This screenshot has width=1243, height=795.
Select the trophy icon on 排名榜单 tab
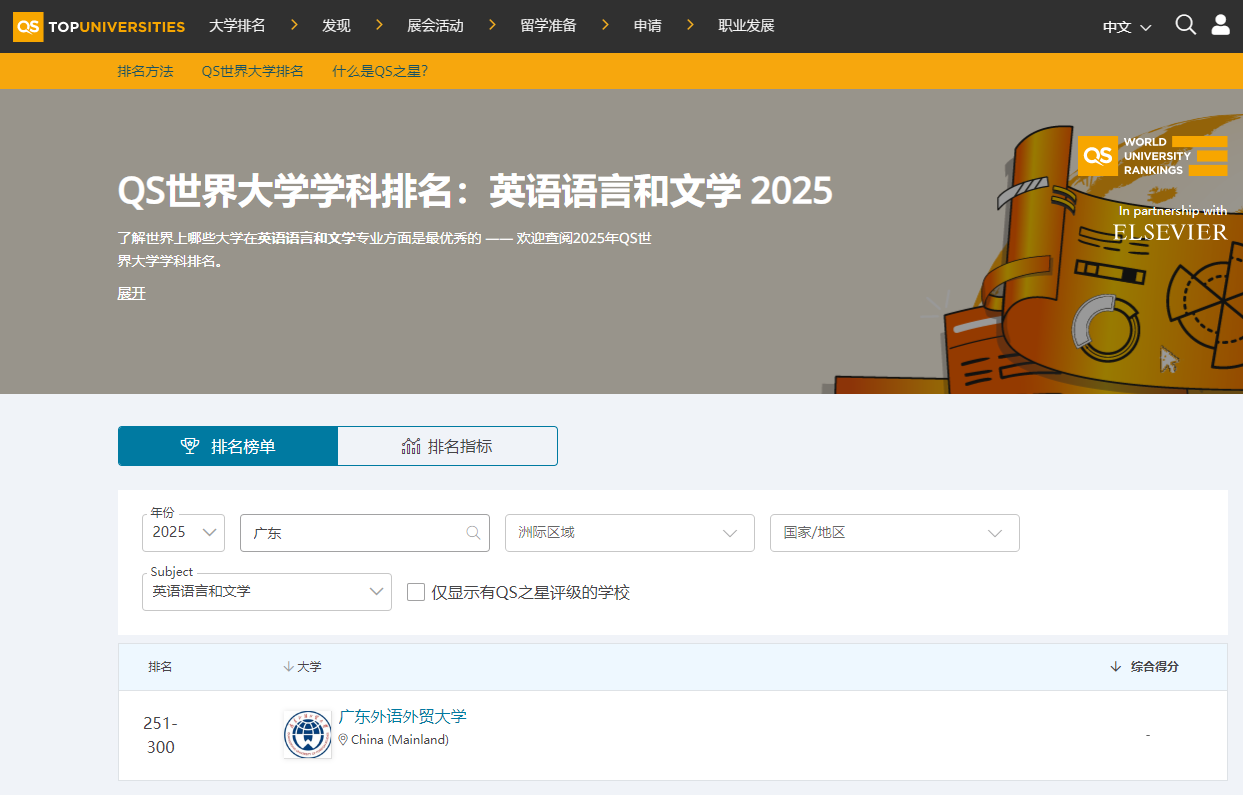pos(190,445)
